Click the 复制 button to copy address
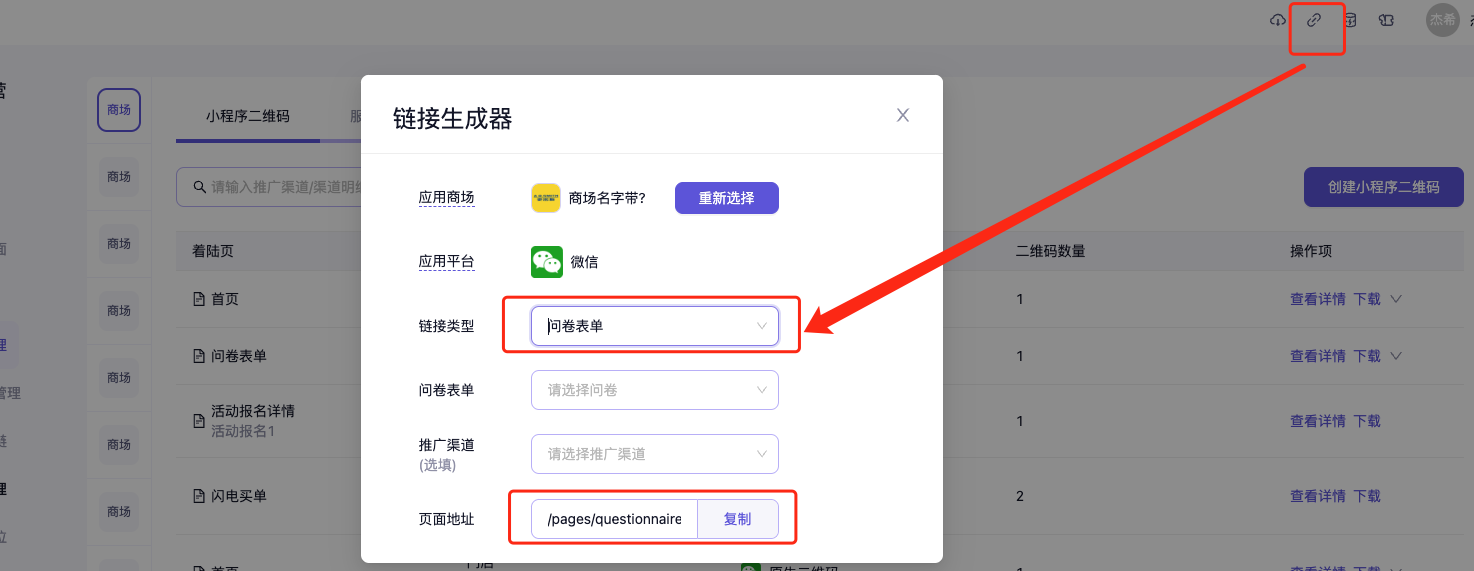Image resolution: width=1474 pixels, height=571 pixels. point(737,519)
